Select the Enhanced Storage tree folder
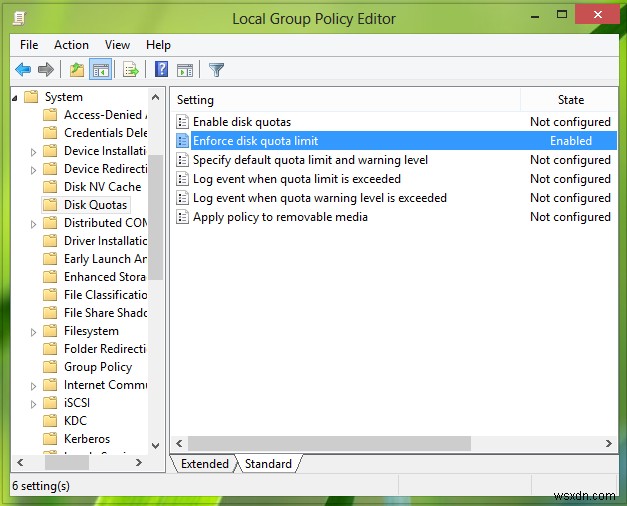Viewport: 627px width, 506px height. click(x=105, y=277)
